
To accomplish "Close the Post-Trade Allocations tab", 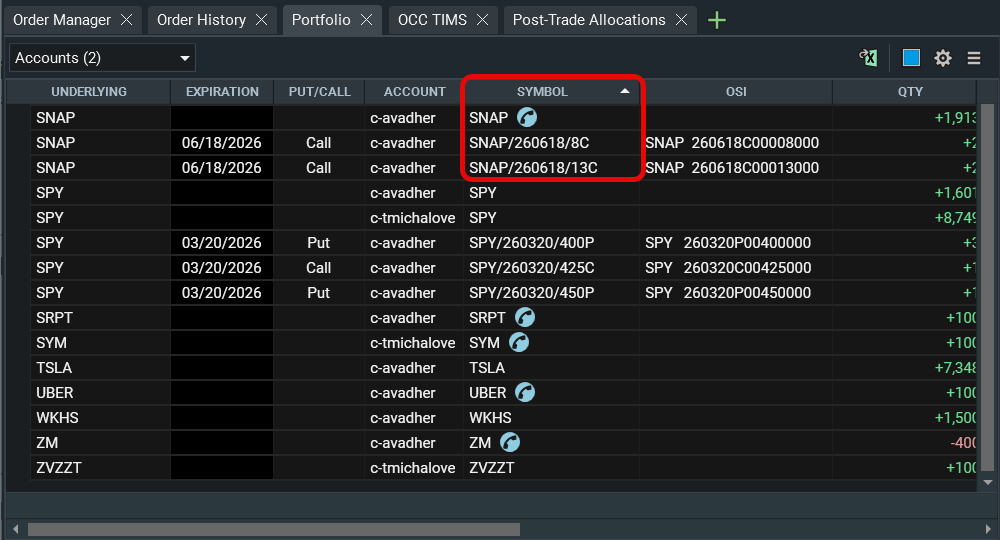I will click(x=682, y=20).
